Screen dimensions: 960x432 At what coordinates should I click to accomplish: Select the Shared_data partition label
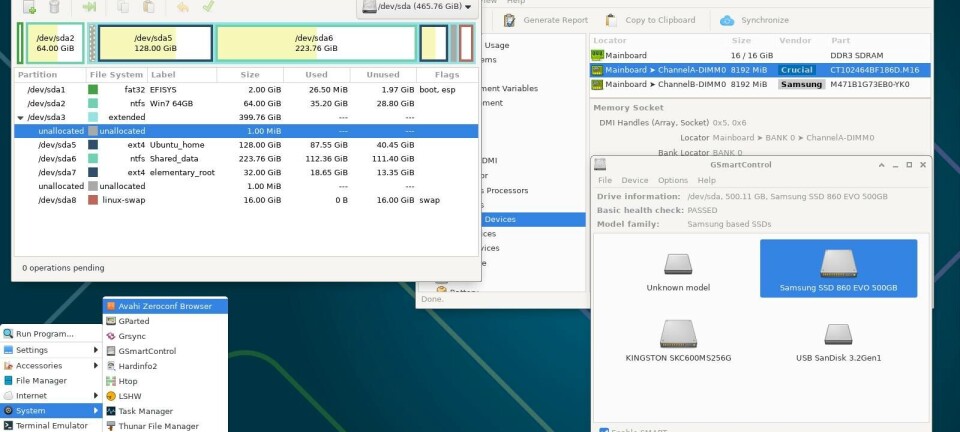click(x=174, y=158)
